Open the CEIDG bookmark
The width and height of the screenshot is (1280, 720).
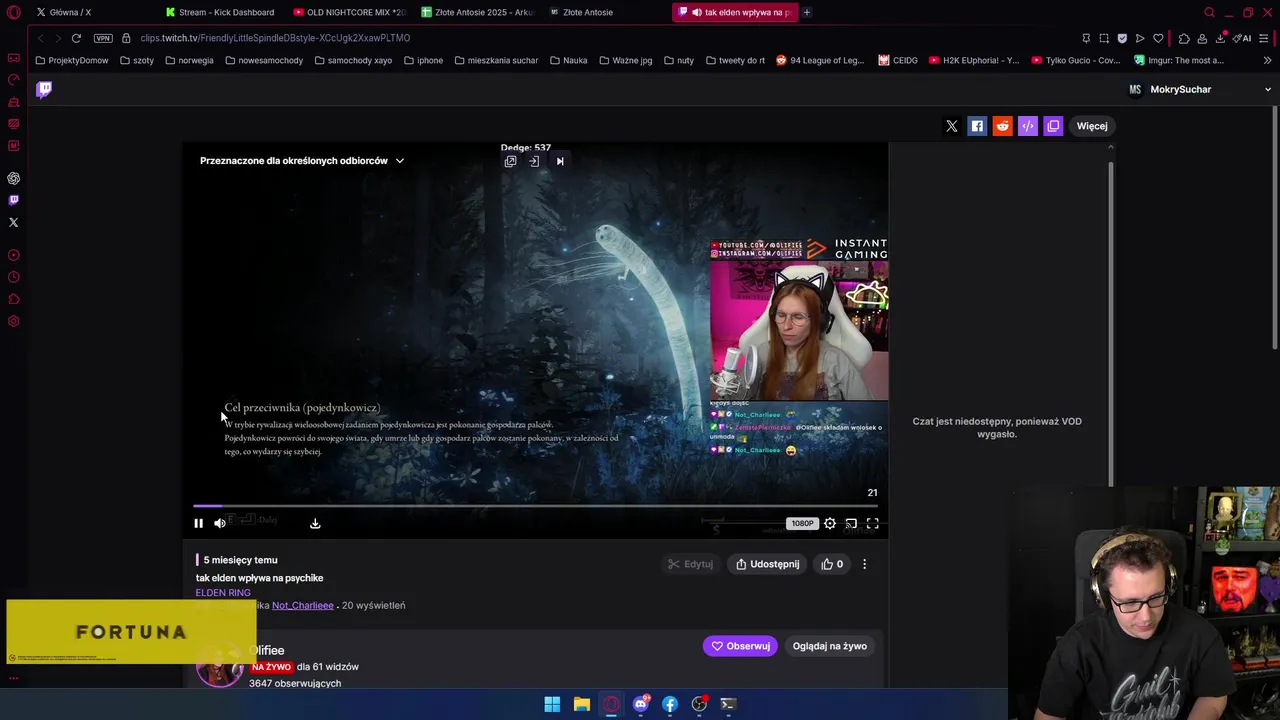[898, 60]
